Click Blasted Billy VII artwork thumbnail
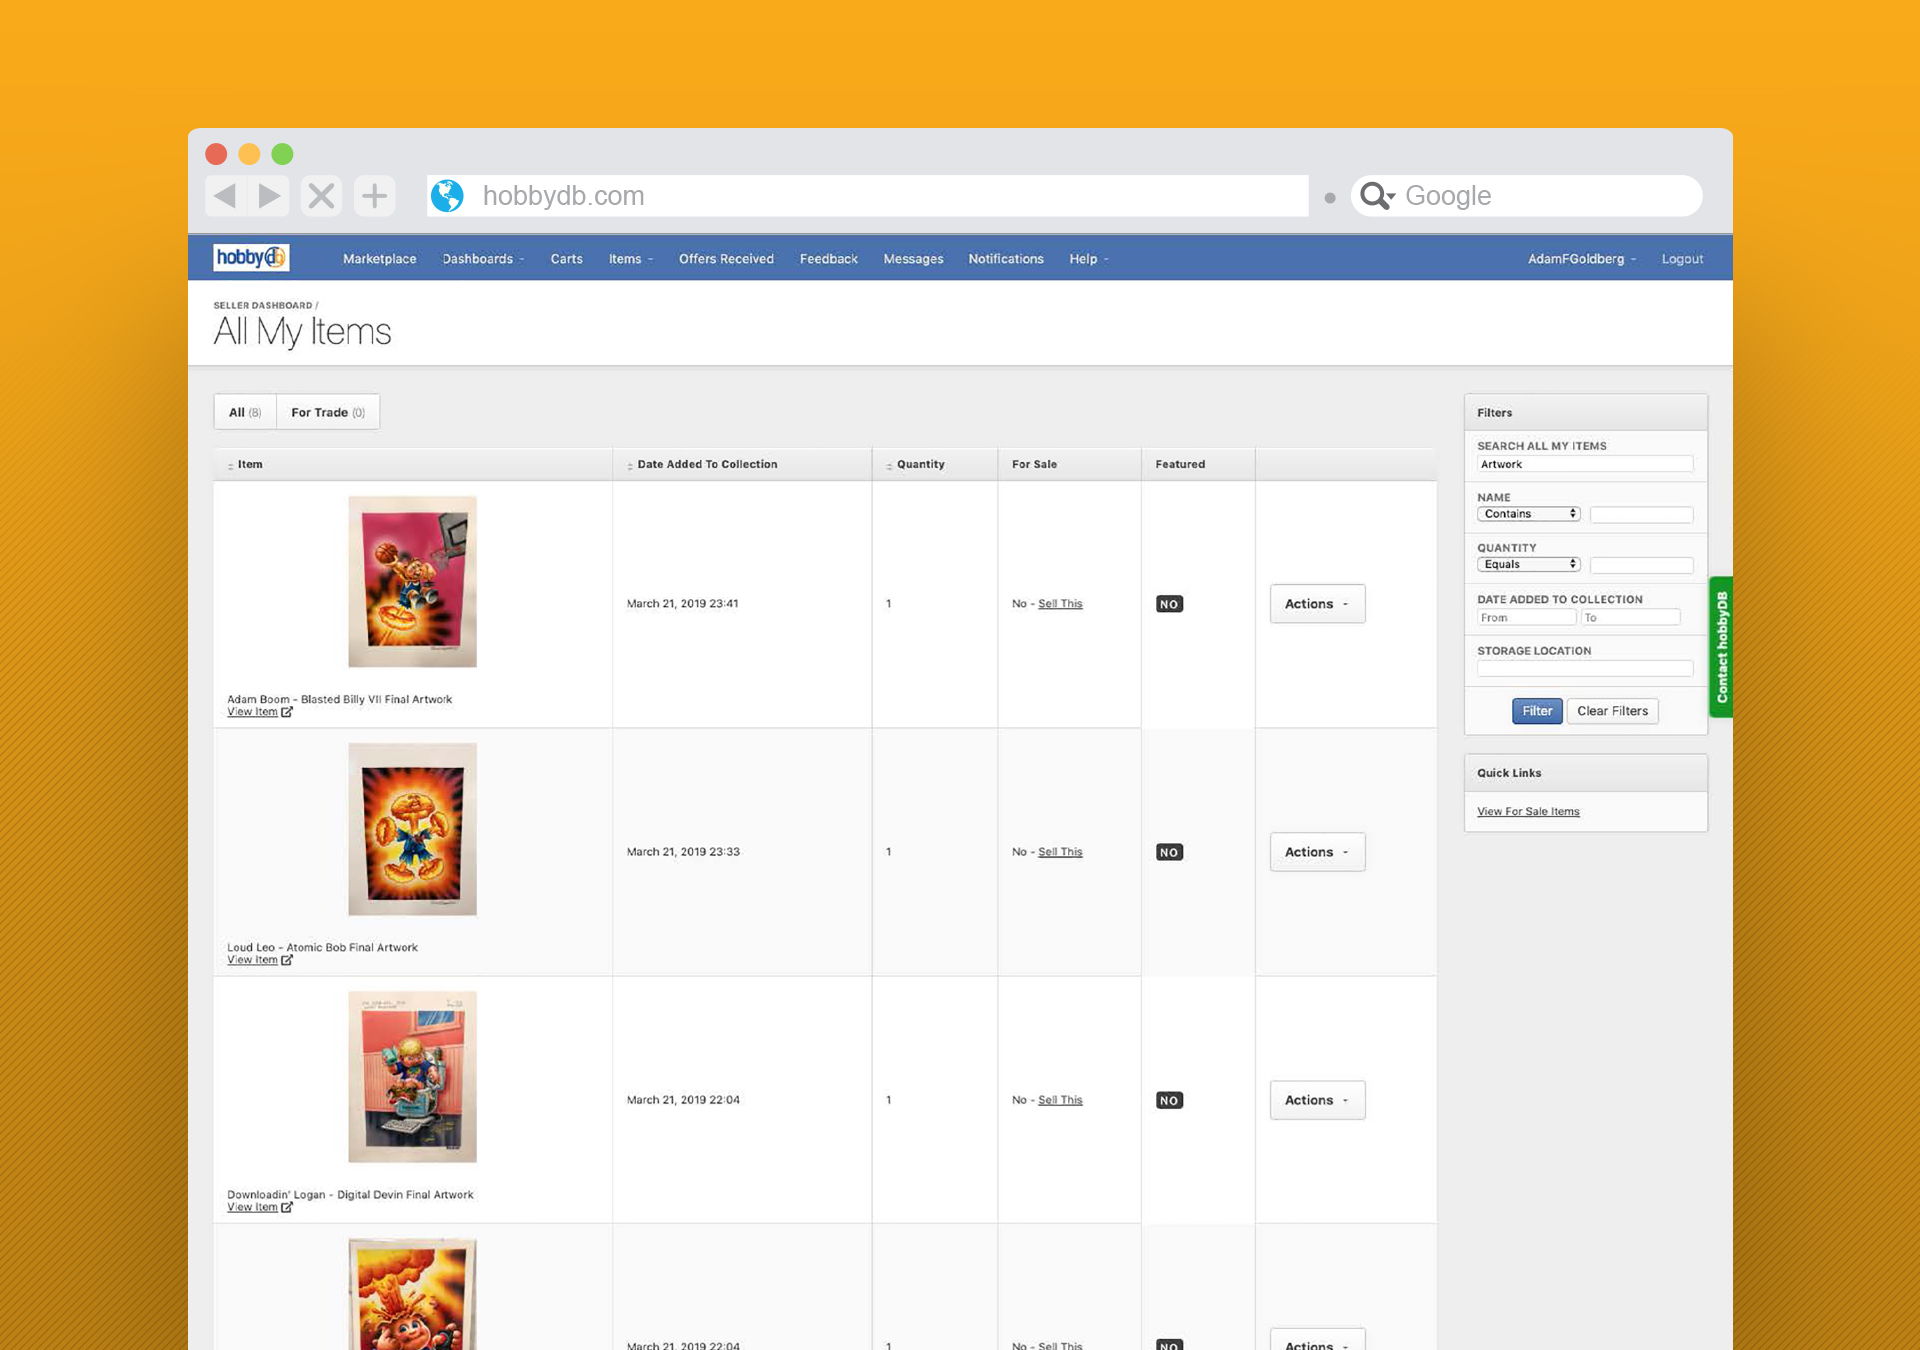The height and width of the screenshot is (1350, 1920). click(412, 582)
